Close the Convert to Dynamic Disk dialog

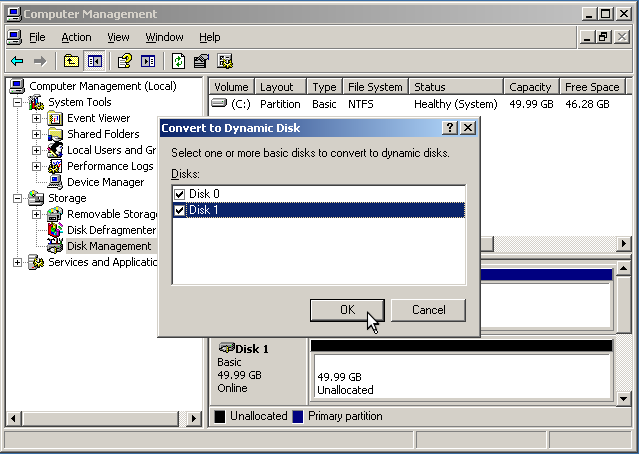pyautogui.click(x=468, y=128)
